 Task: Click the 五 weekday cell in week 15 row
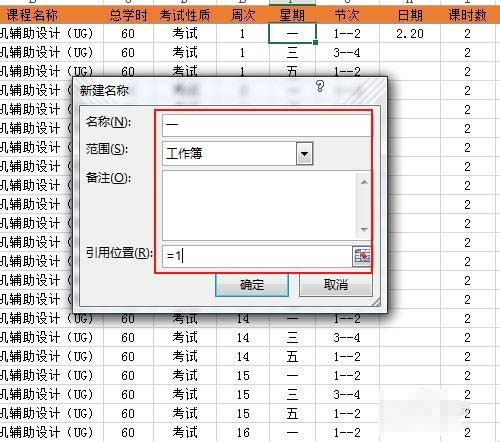coord(292,414)
